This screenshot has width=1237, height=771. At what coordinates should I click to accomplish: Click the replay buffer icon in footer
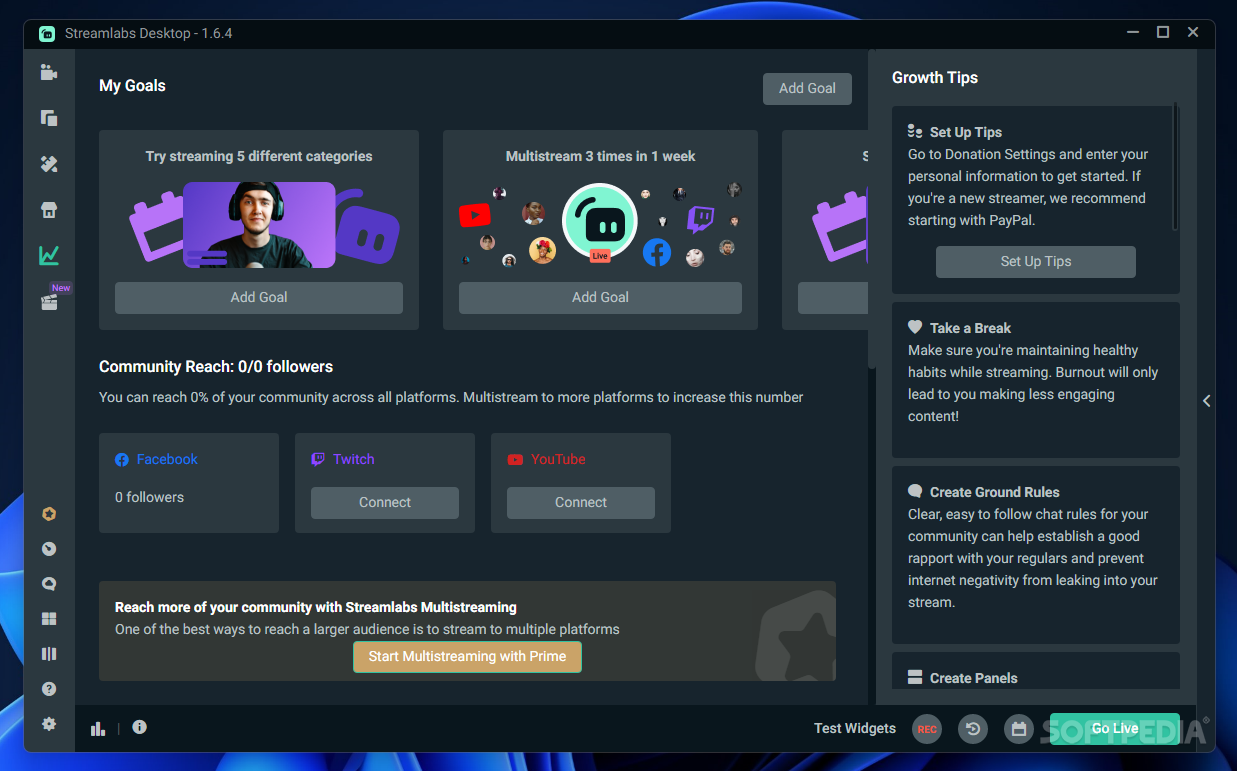[x=973, y=729]
